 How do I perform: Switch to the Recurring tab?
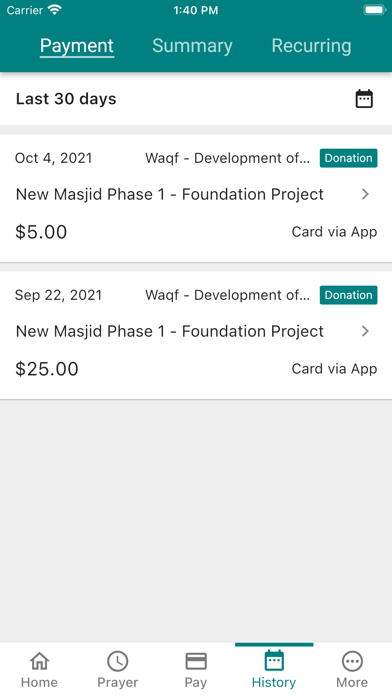coord(311,46)
